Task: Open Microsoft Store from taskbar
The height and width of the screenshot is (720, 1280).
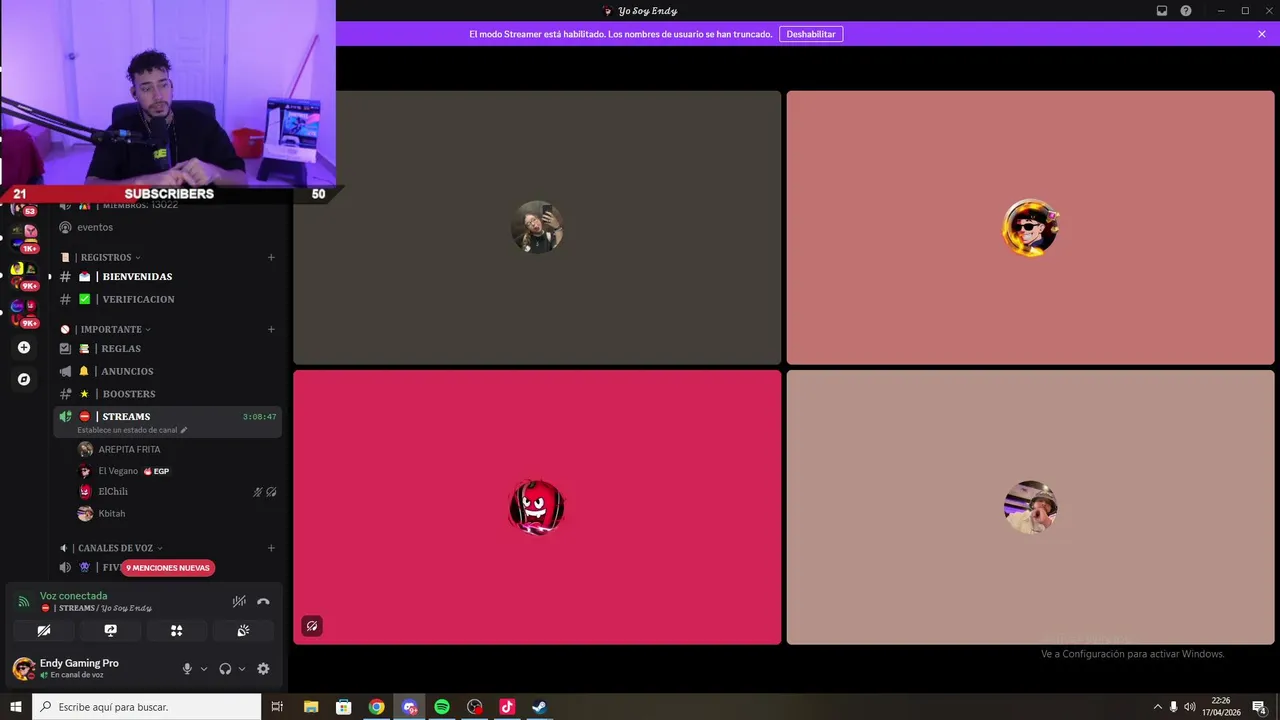Action: coord(343,707)
